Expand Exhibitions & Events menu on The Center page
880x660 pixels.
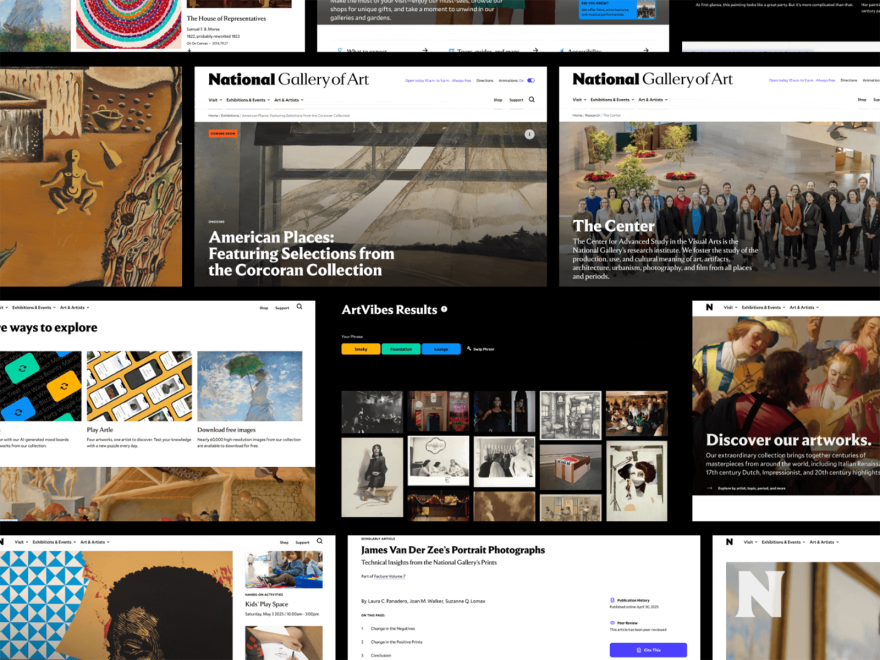point(609,100)
